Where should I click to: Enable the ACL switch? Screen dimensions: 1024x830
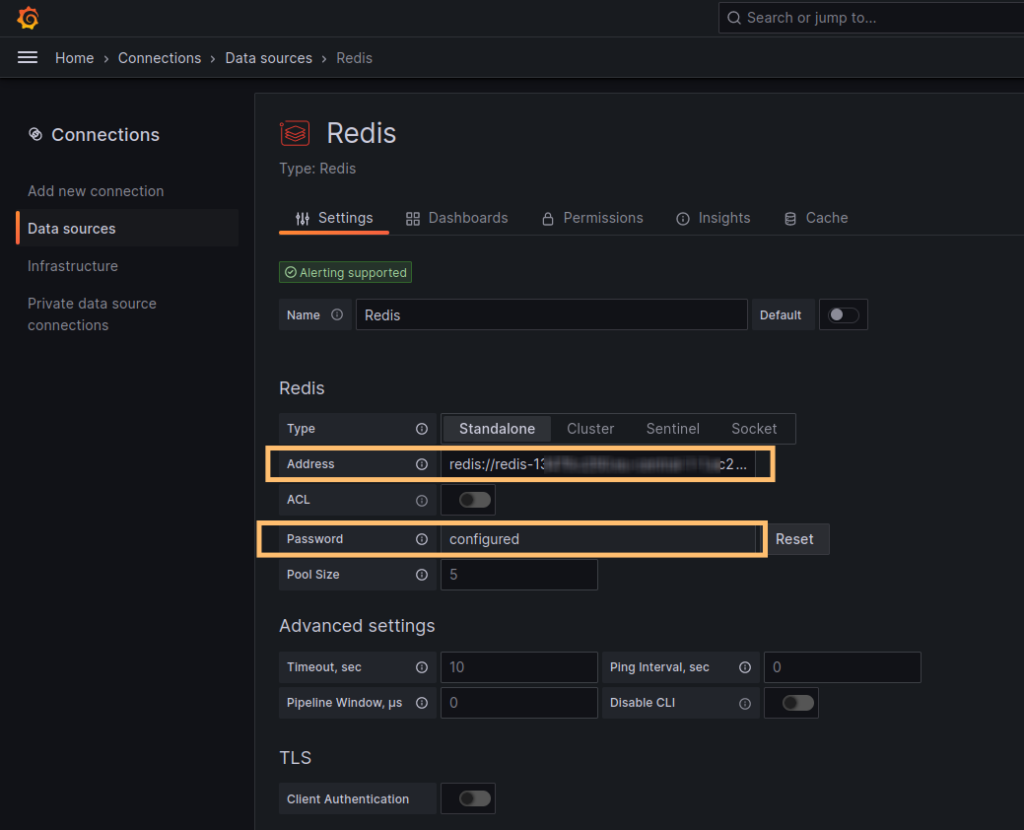475,500
